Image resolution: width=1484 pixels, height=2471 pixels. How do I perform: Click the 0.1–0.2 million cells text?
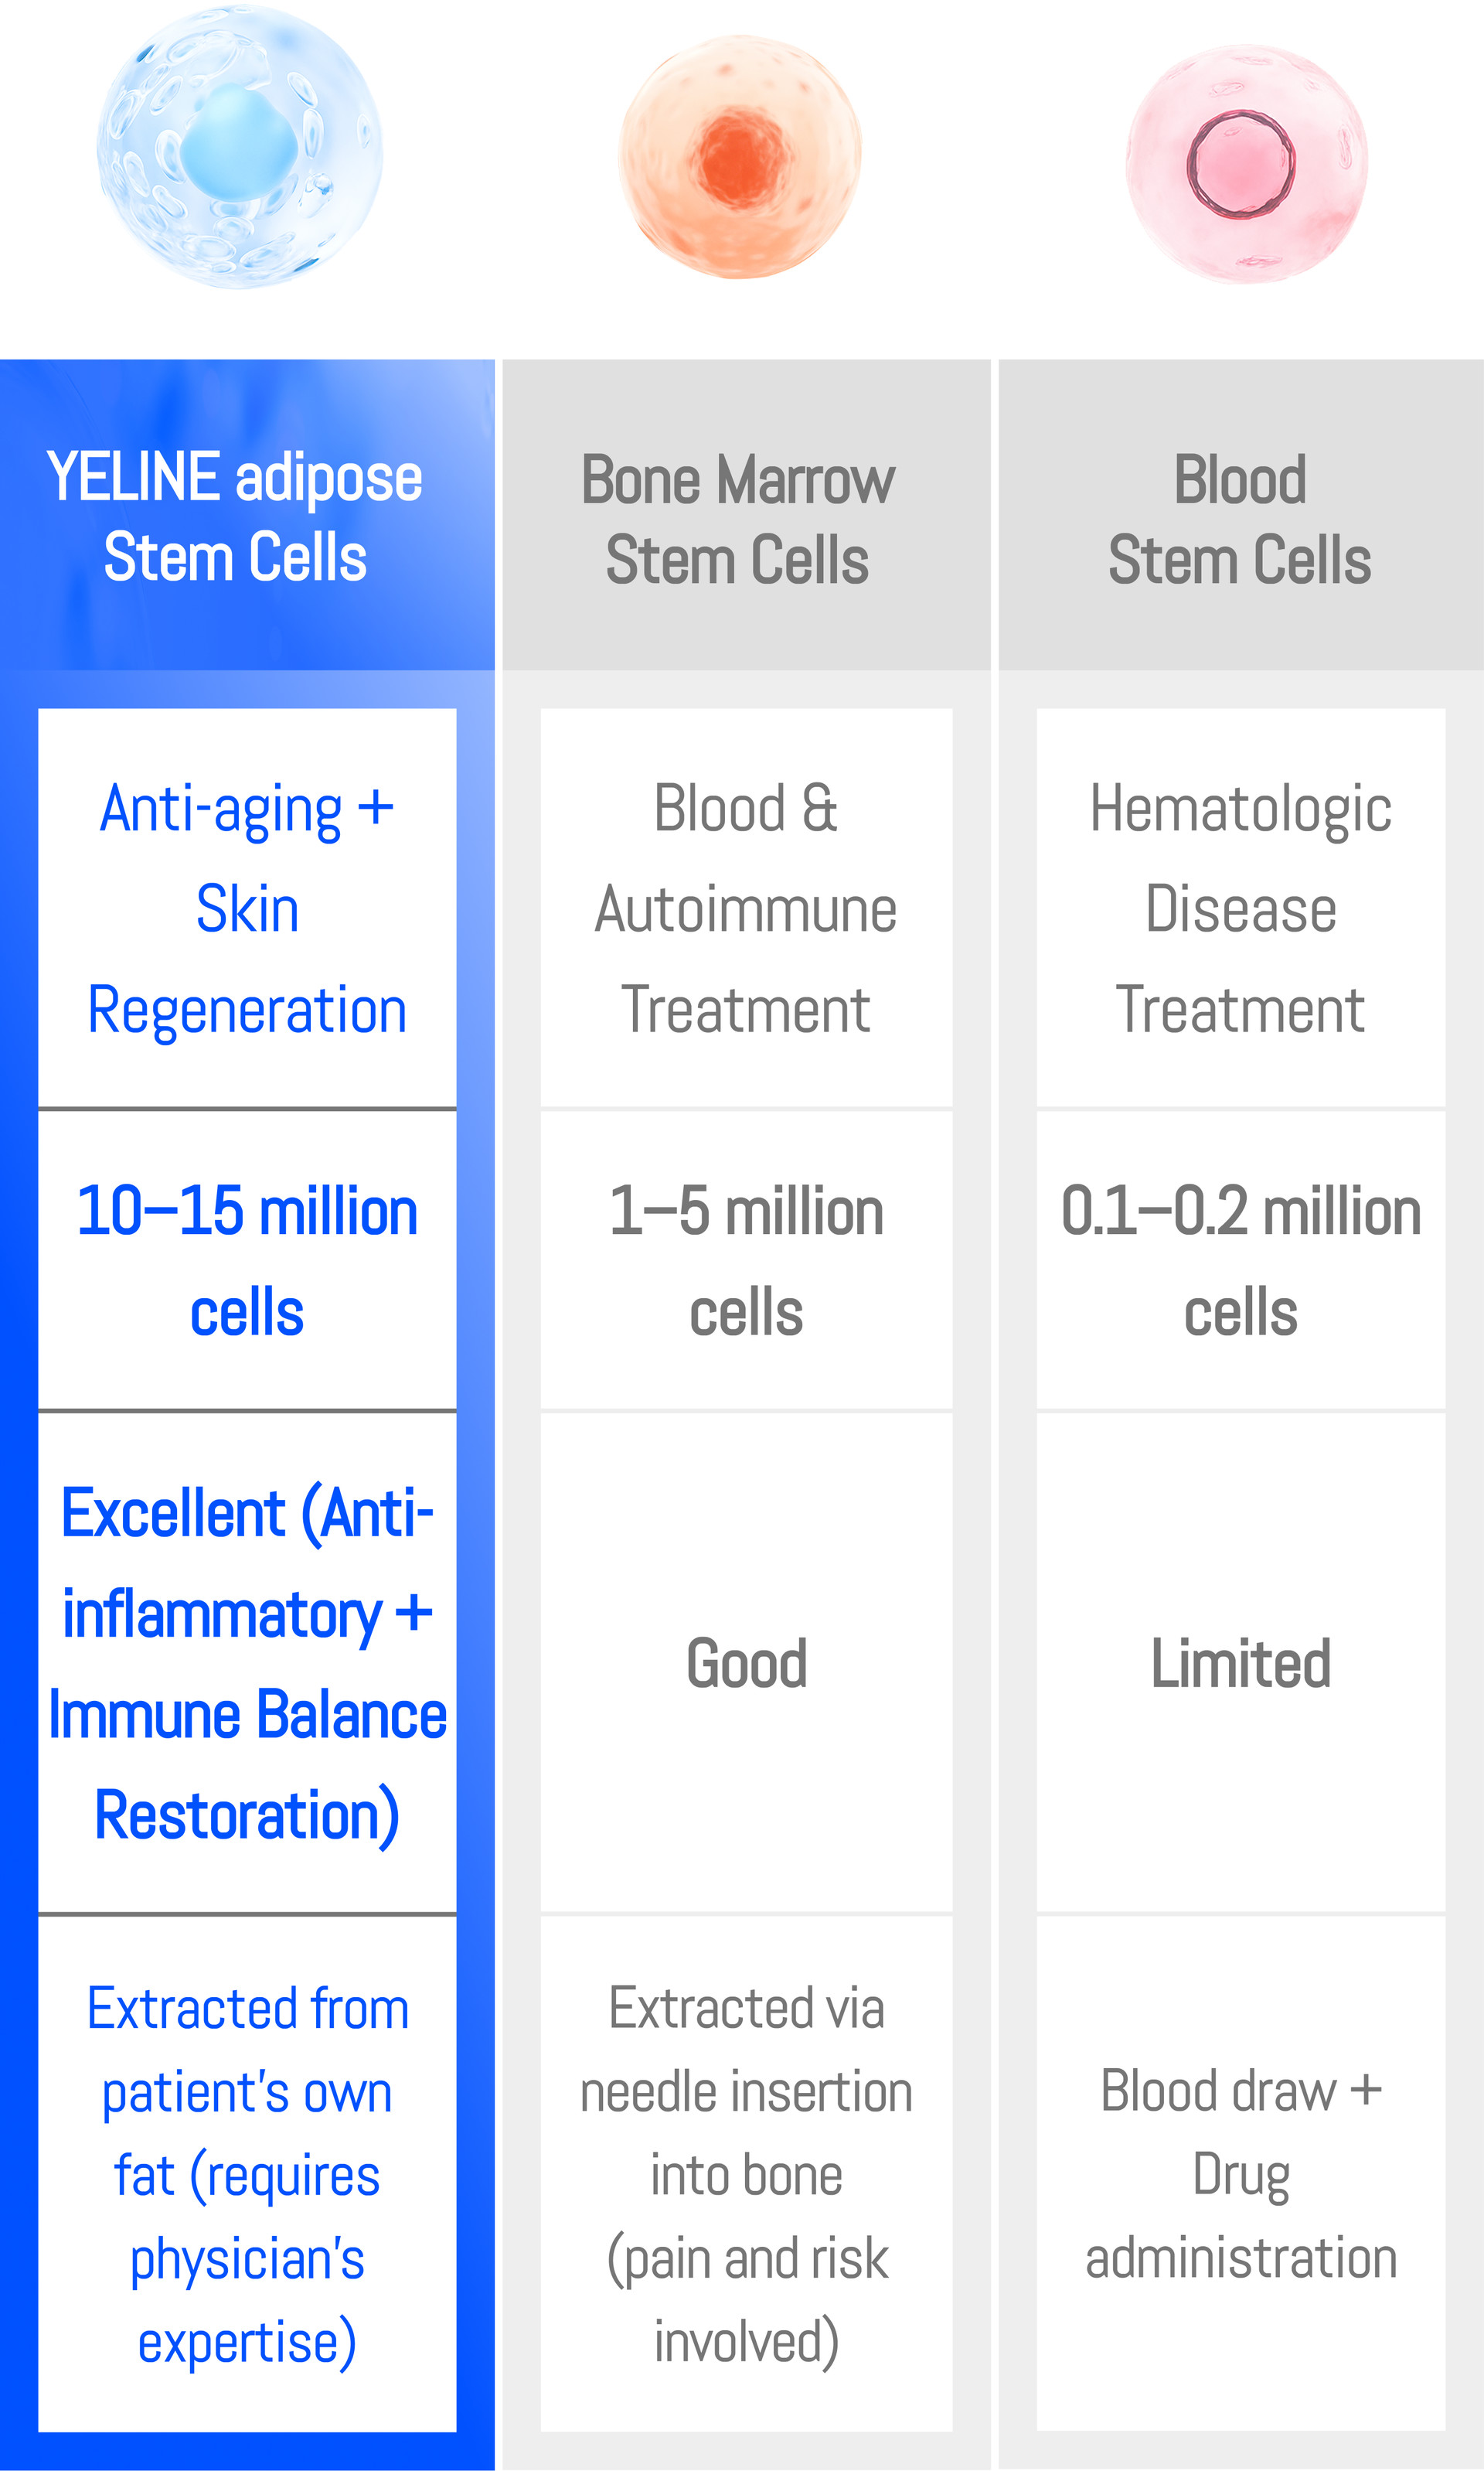(1240, 1261)
